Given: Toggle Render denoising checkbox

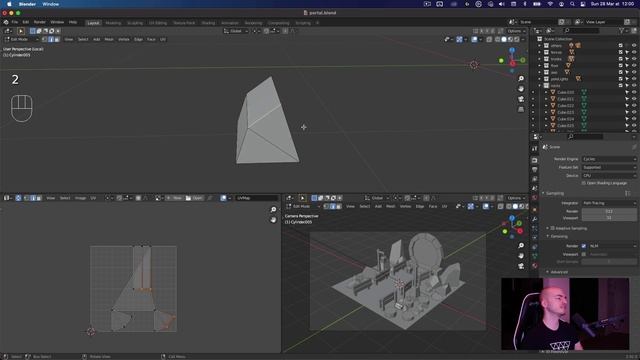Looking at the screenshot, I should pos(583,246).
